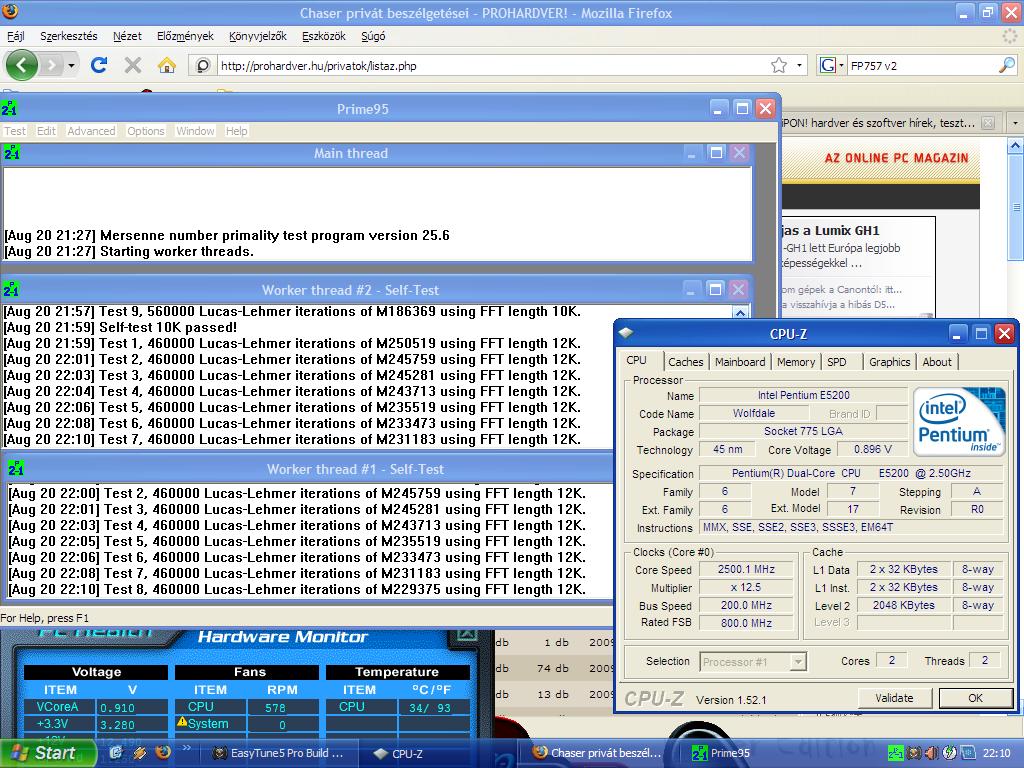Viewport: 1024px width, 768px height.
Task: Switch to Chaser privát Firefox taskbar button
Action: (599, 753)
